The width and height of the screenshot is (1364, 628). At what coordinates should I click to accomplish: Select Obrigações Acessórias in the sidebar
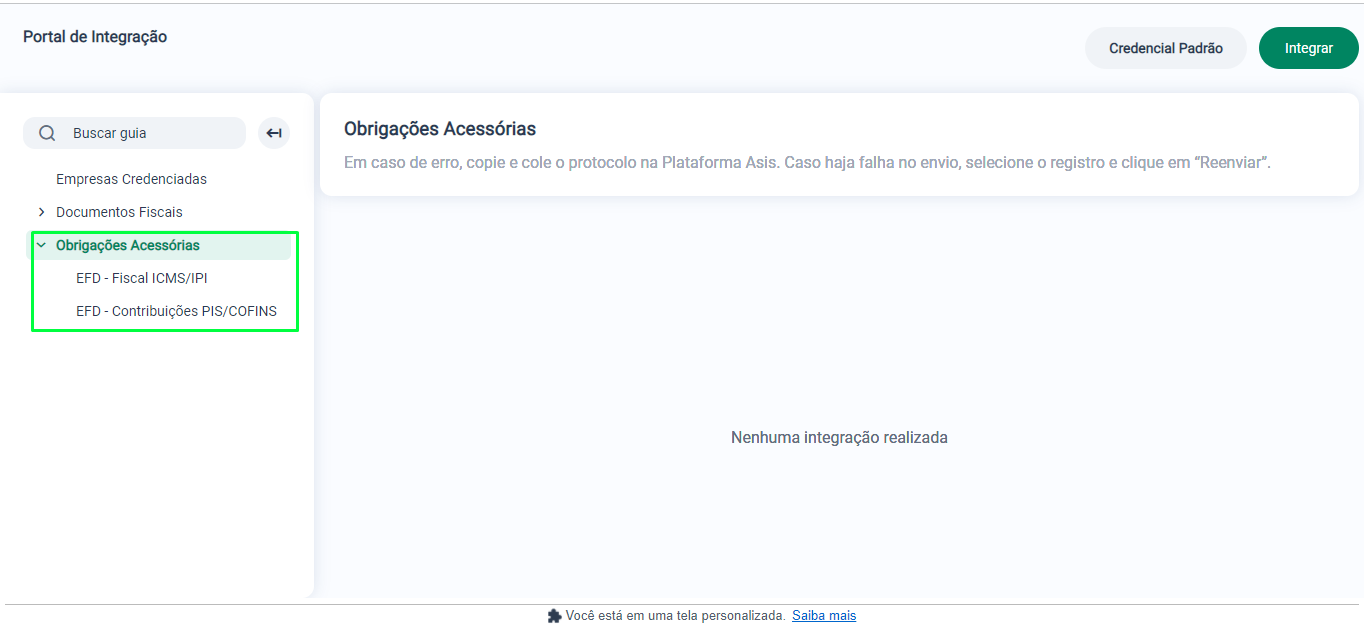pos(128,245)
